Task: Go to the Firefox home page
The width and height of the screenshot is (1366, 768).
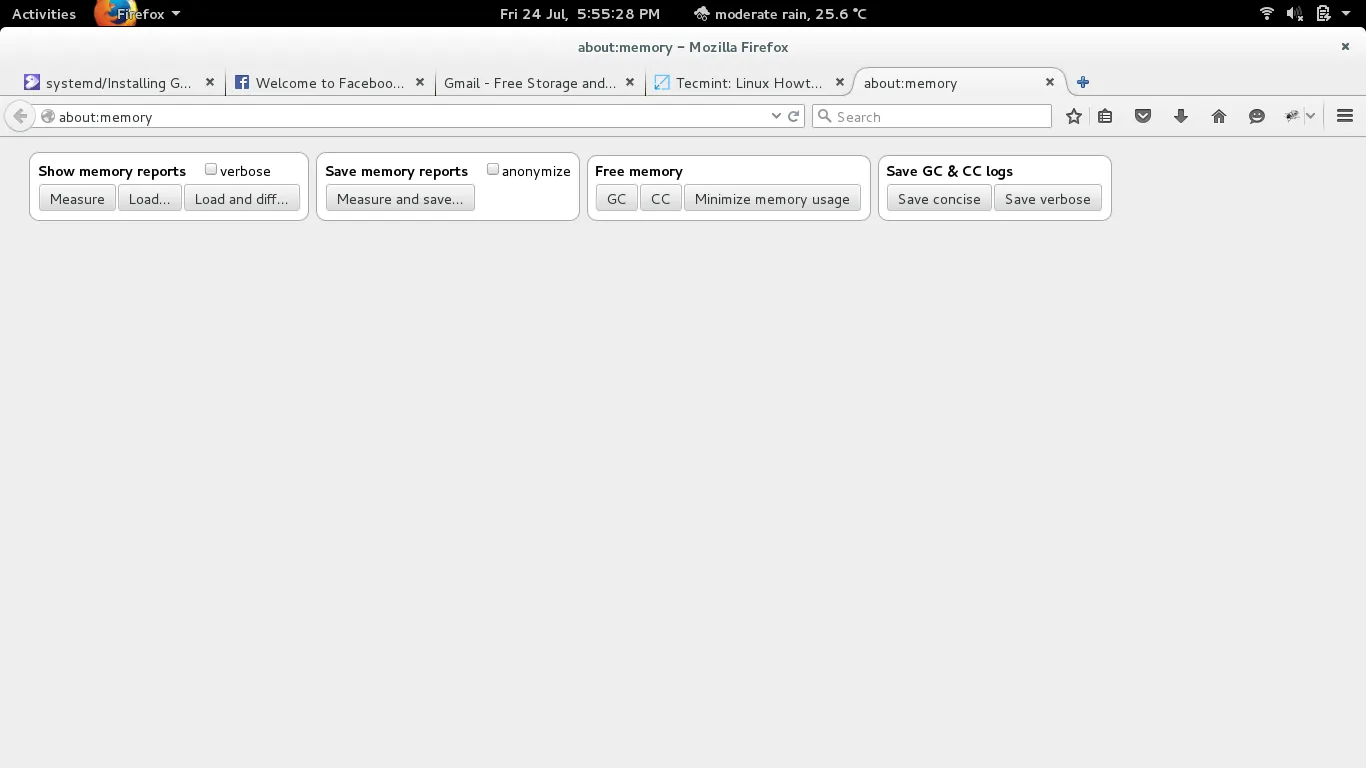Action: click(1219, 116)
